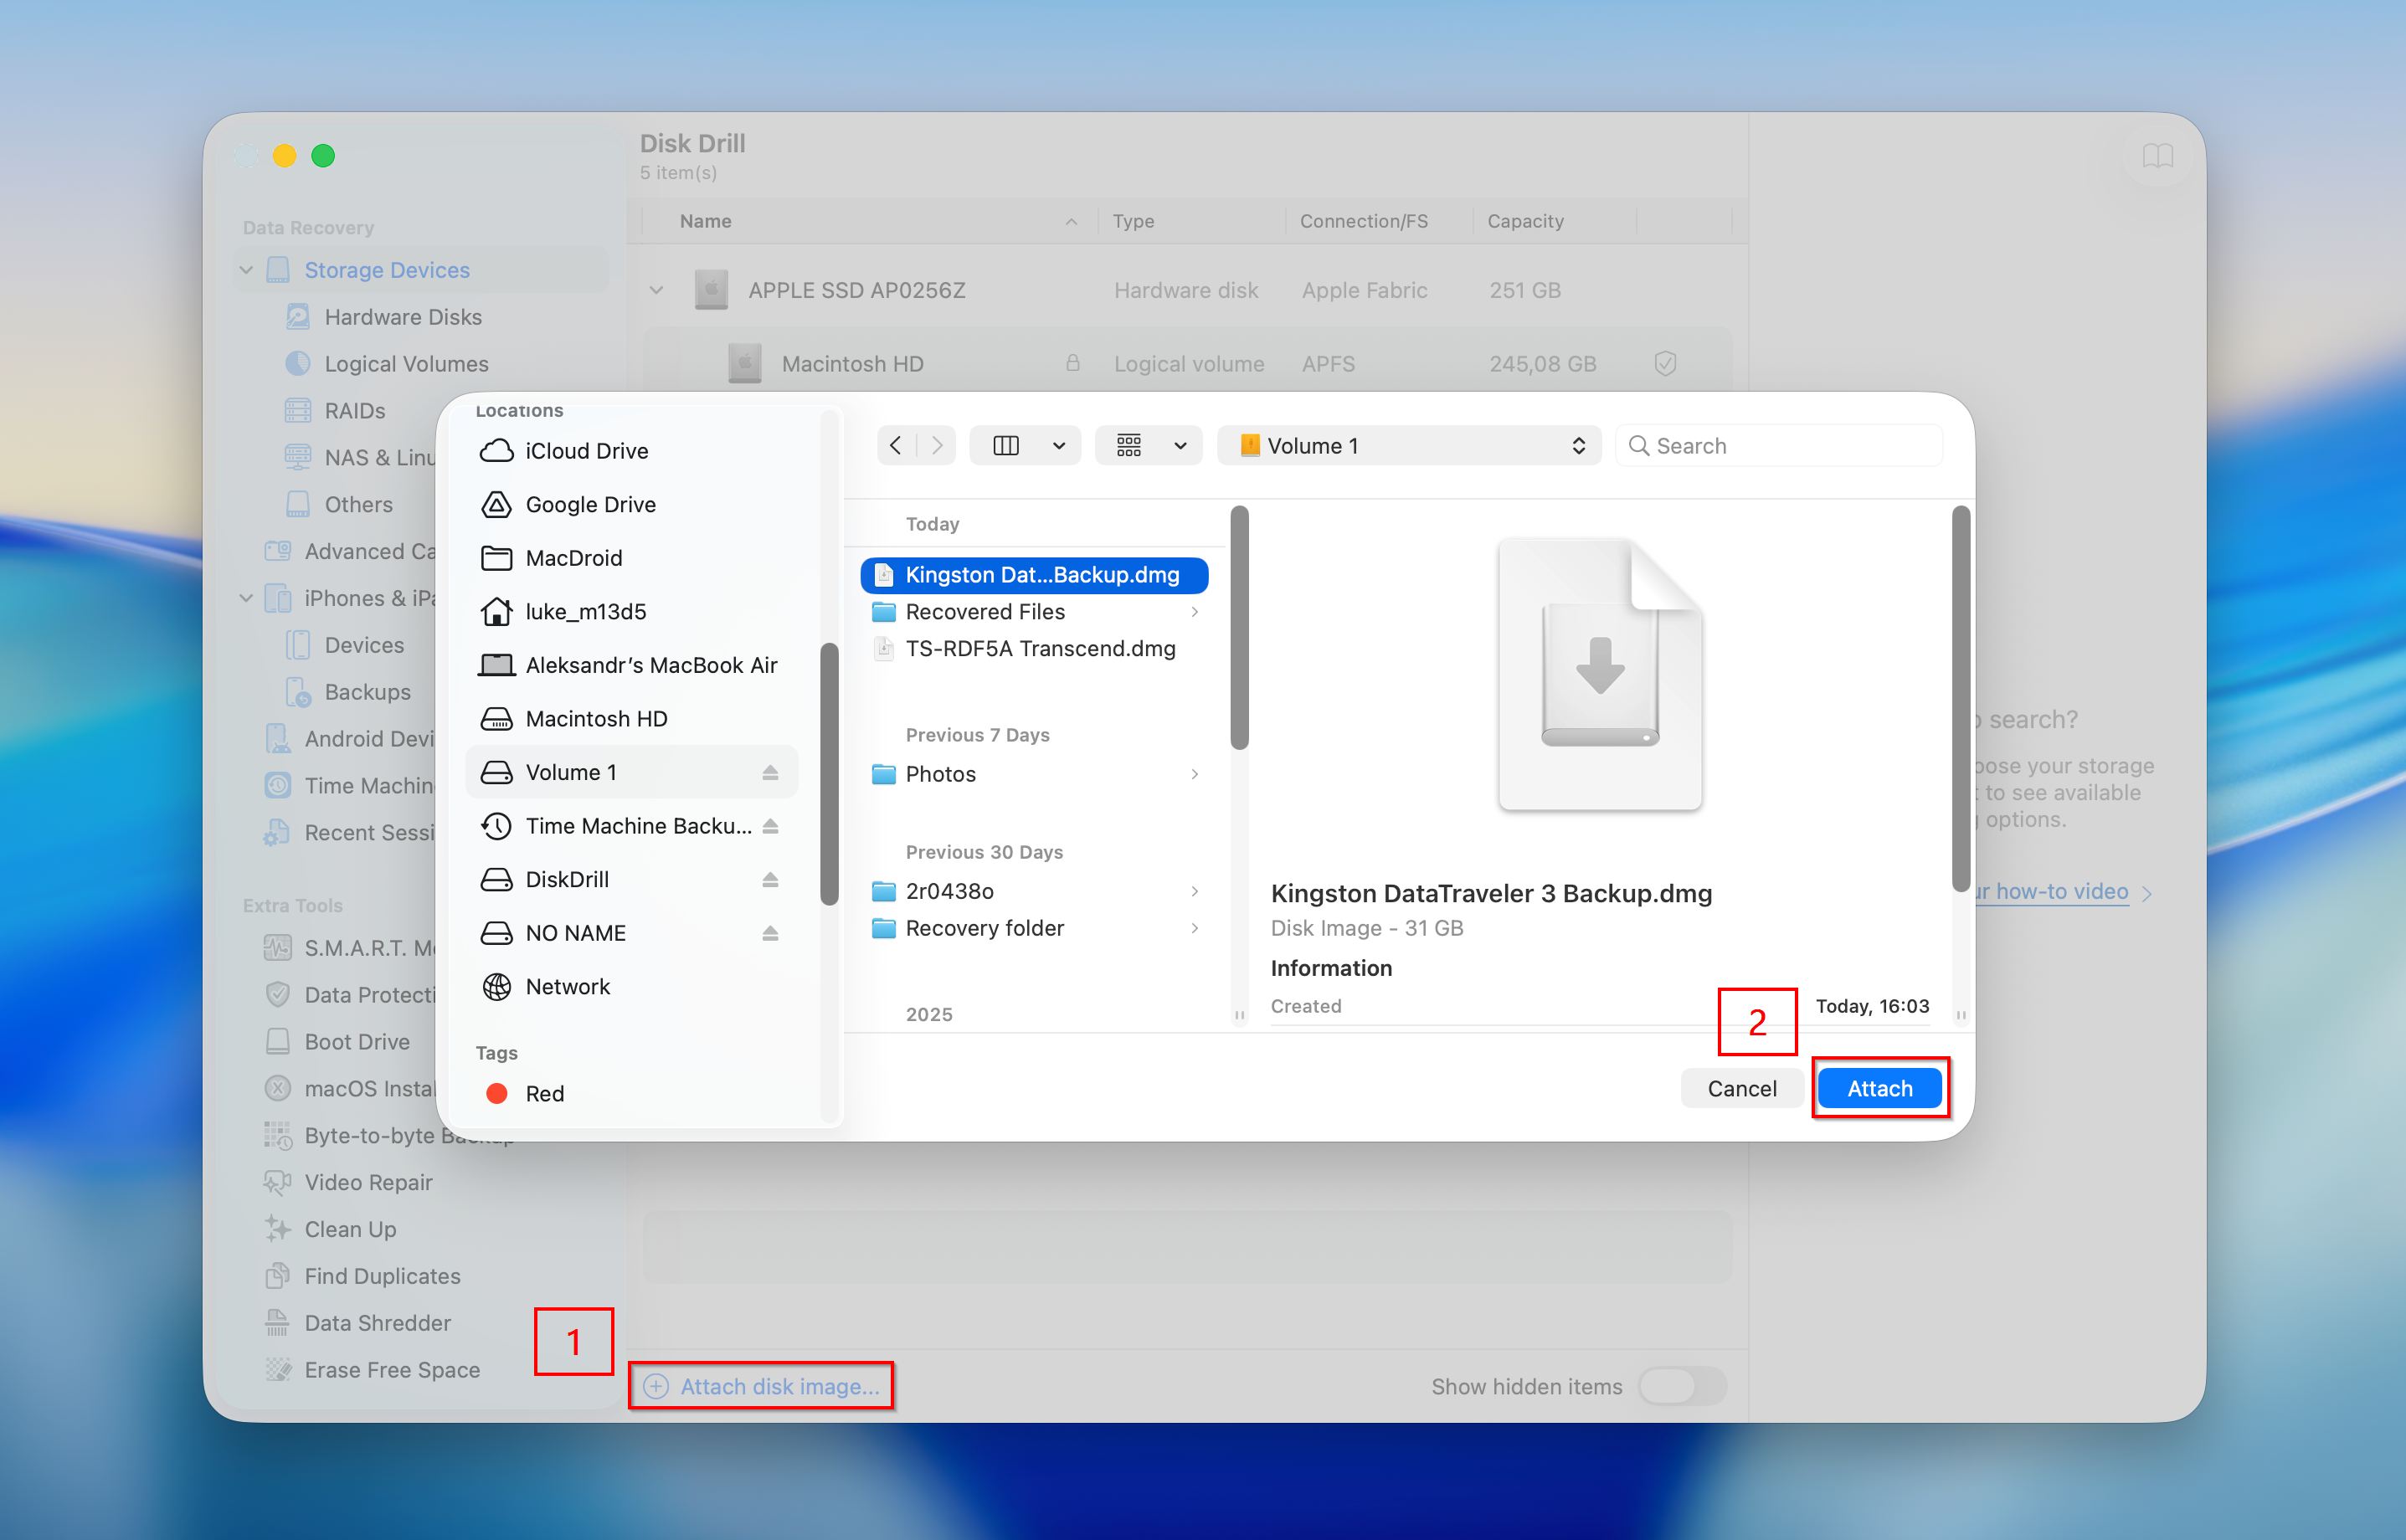The width and height of the screenshot is (2406, 1540).
Task: Open Devices in Disk Drill sidebar
Action: pyautogui.click(x=345, y=645)
